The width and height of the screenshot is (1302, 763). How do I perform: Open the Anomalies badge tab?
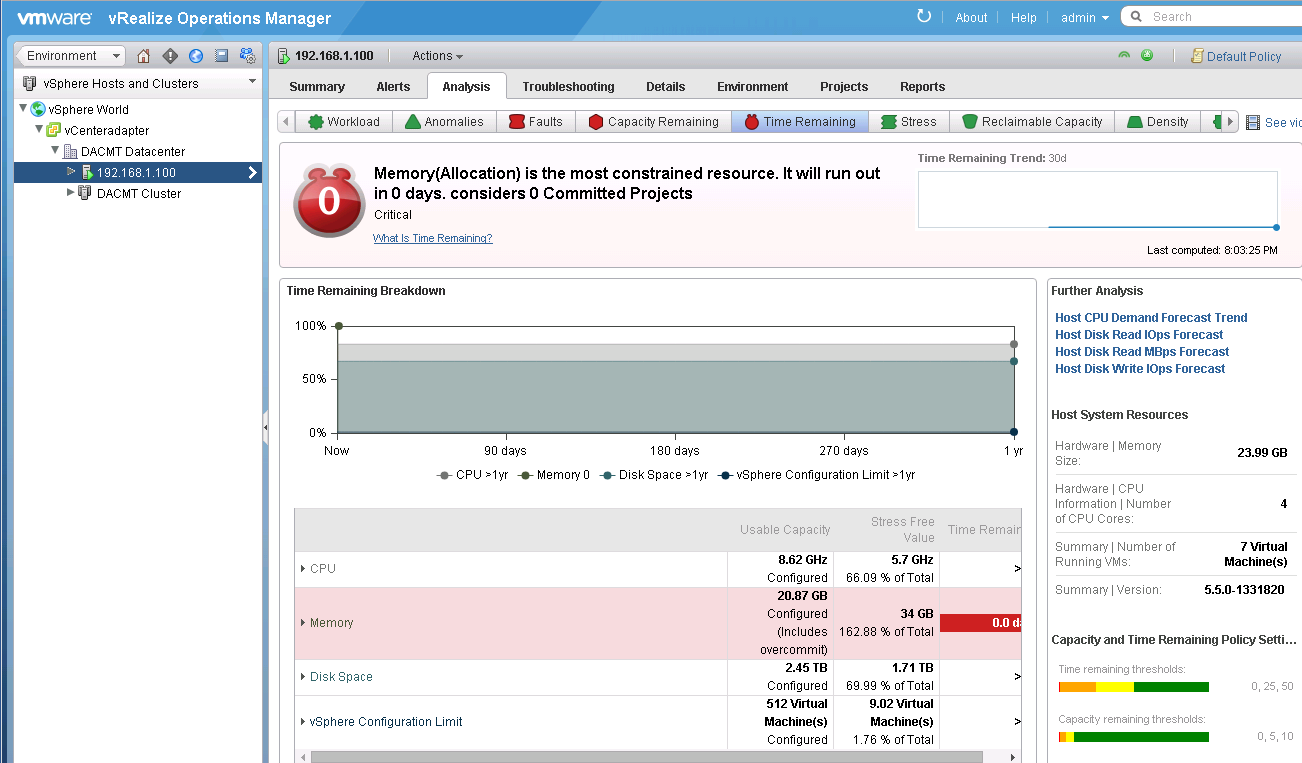click(444, 121)
